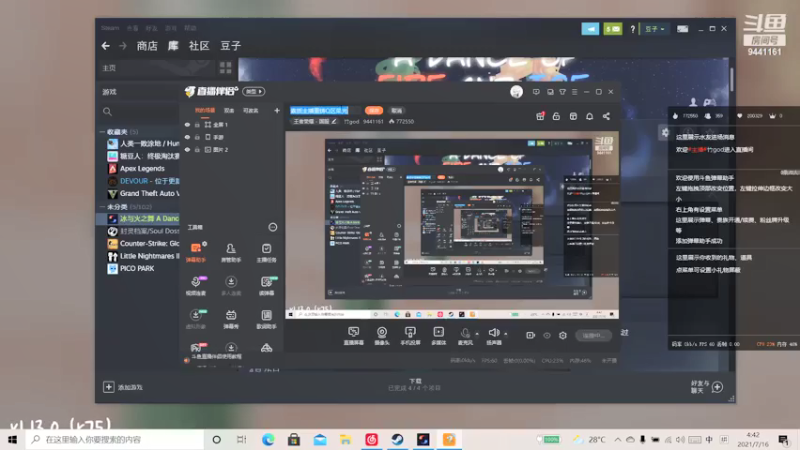
Task: Open the 商店 store tab in Steam
Action: click(x=147, y=46)
